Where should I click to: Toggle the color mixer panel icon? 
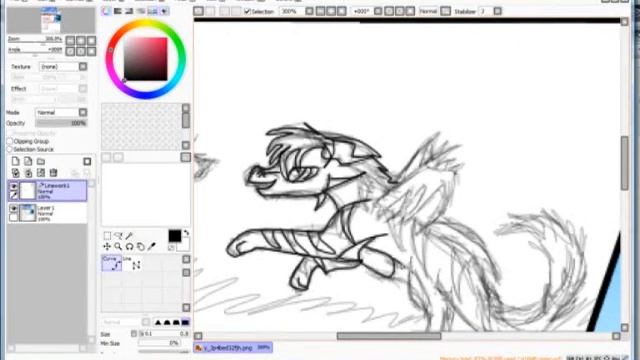click(x=141, y=11)
